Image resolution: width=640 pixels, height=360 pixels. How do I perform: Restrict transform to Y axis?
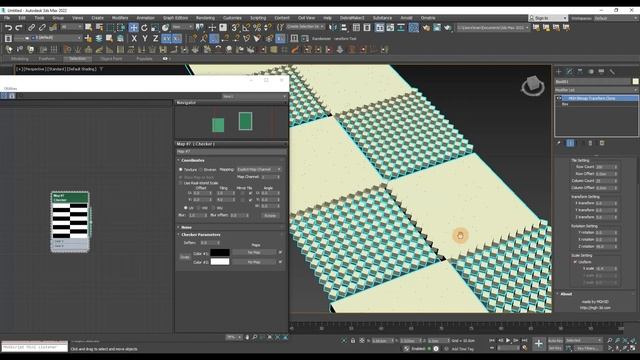[x=144, y=39]
